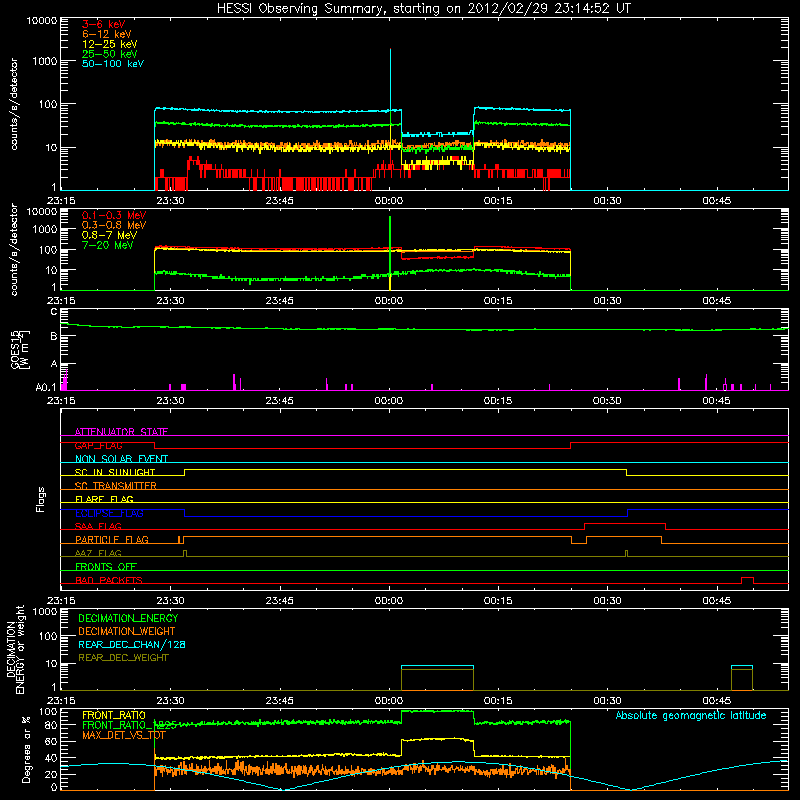Click the Absolute geomagnetic latitude label
800x800 pixels.
click(691, 715)
